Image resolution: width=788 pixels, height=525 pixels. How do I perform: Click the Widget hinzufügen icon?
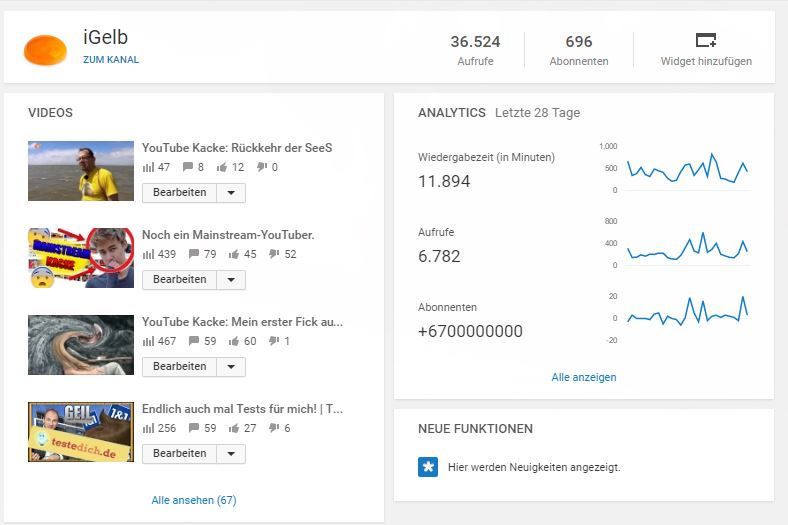coord(706,41)
